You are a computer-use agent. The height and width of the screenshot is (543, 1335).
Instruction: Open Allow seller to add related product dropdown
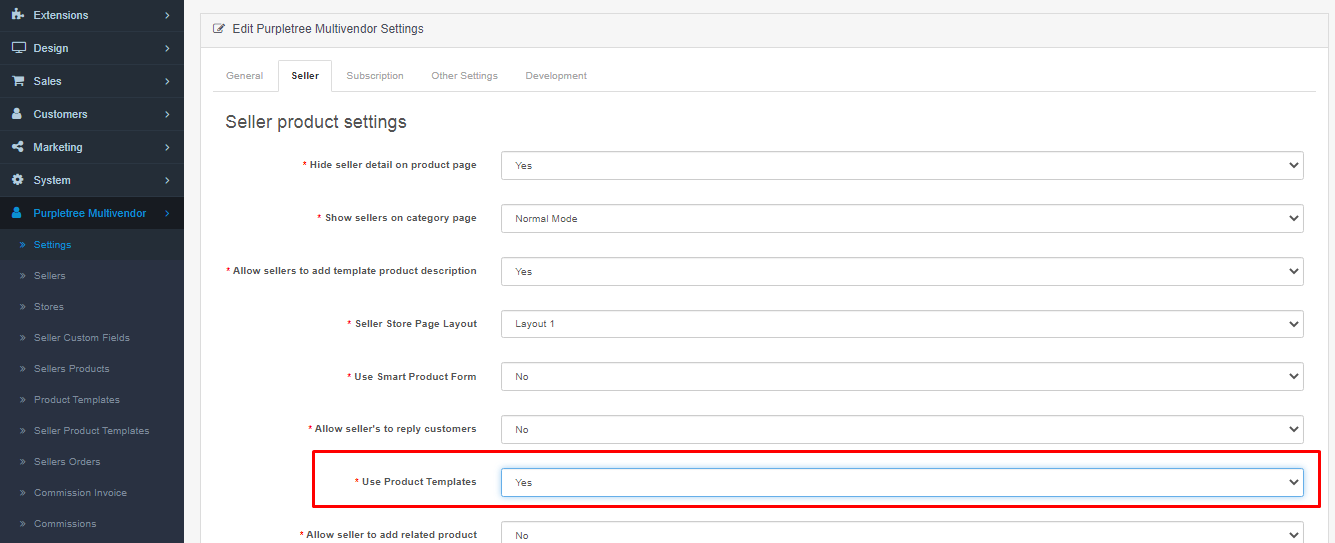tap(902, 533)
